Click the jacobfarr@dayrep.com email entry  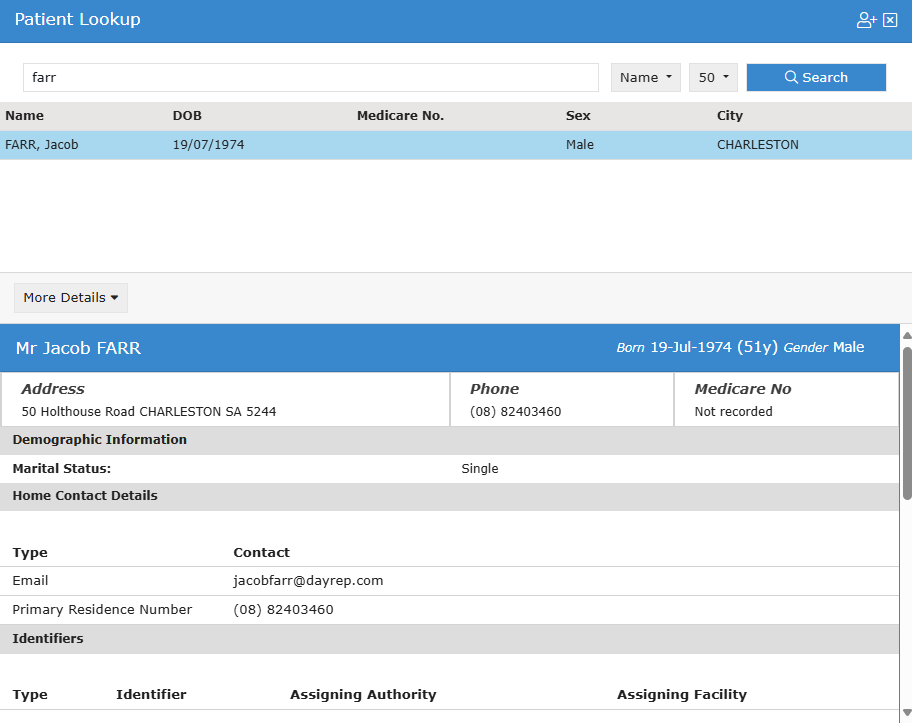click(308, 581)
